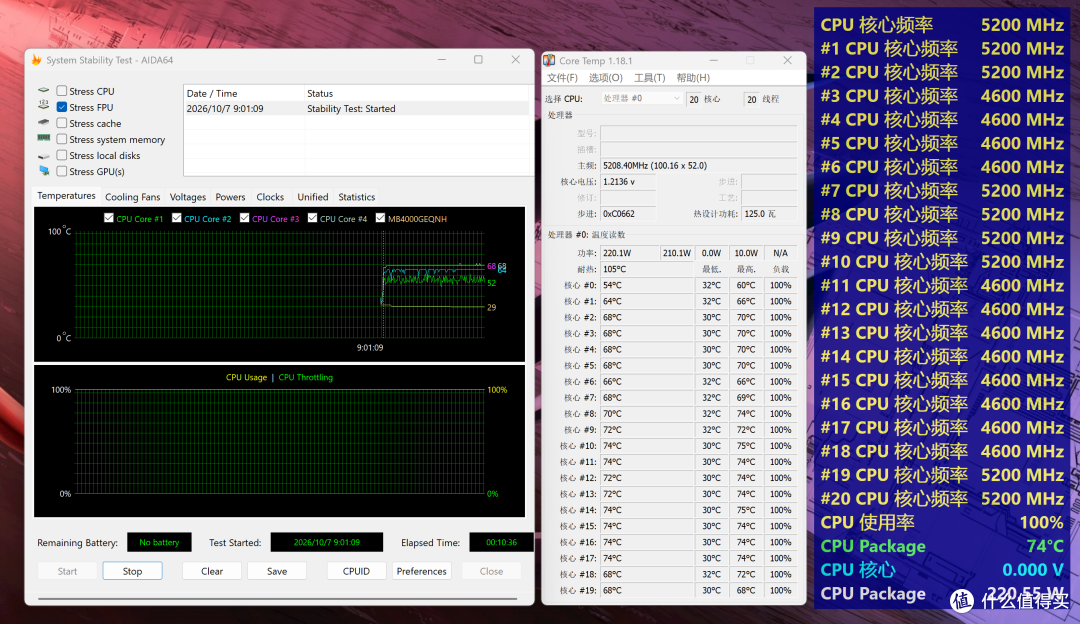This screenshot has height=624, width=1080.
Task: Switch to the Statistics tab
Action: click(356, 197)
